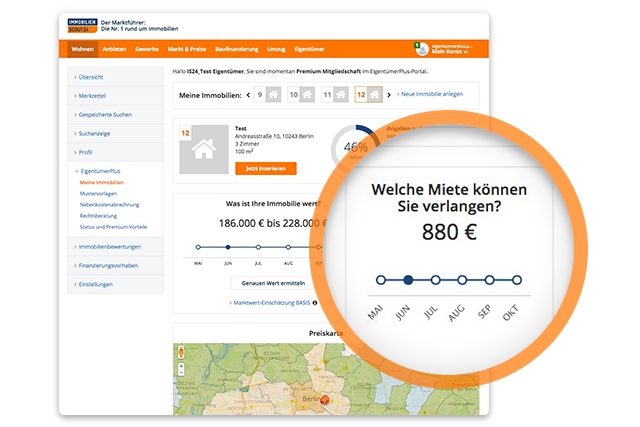Screen dimensions: 640x427
Task: Switch to the Markt & Preise tab
Action: point(186,48)
